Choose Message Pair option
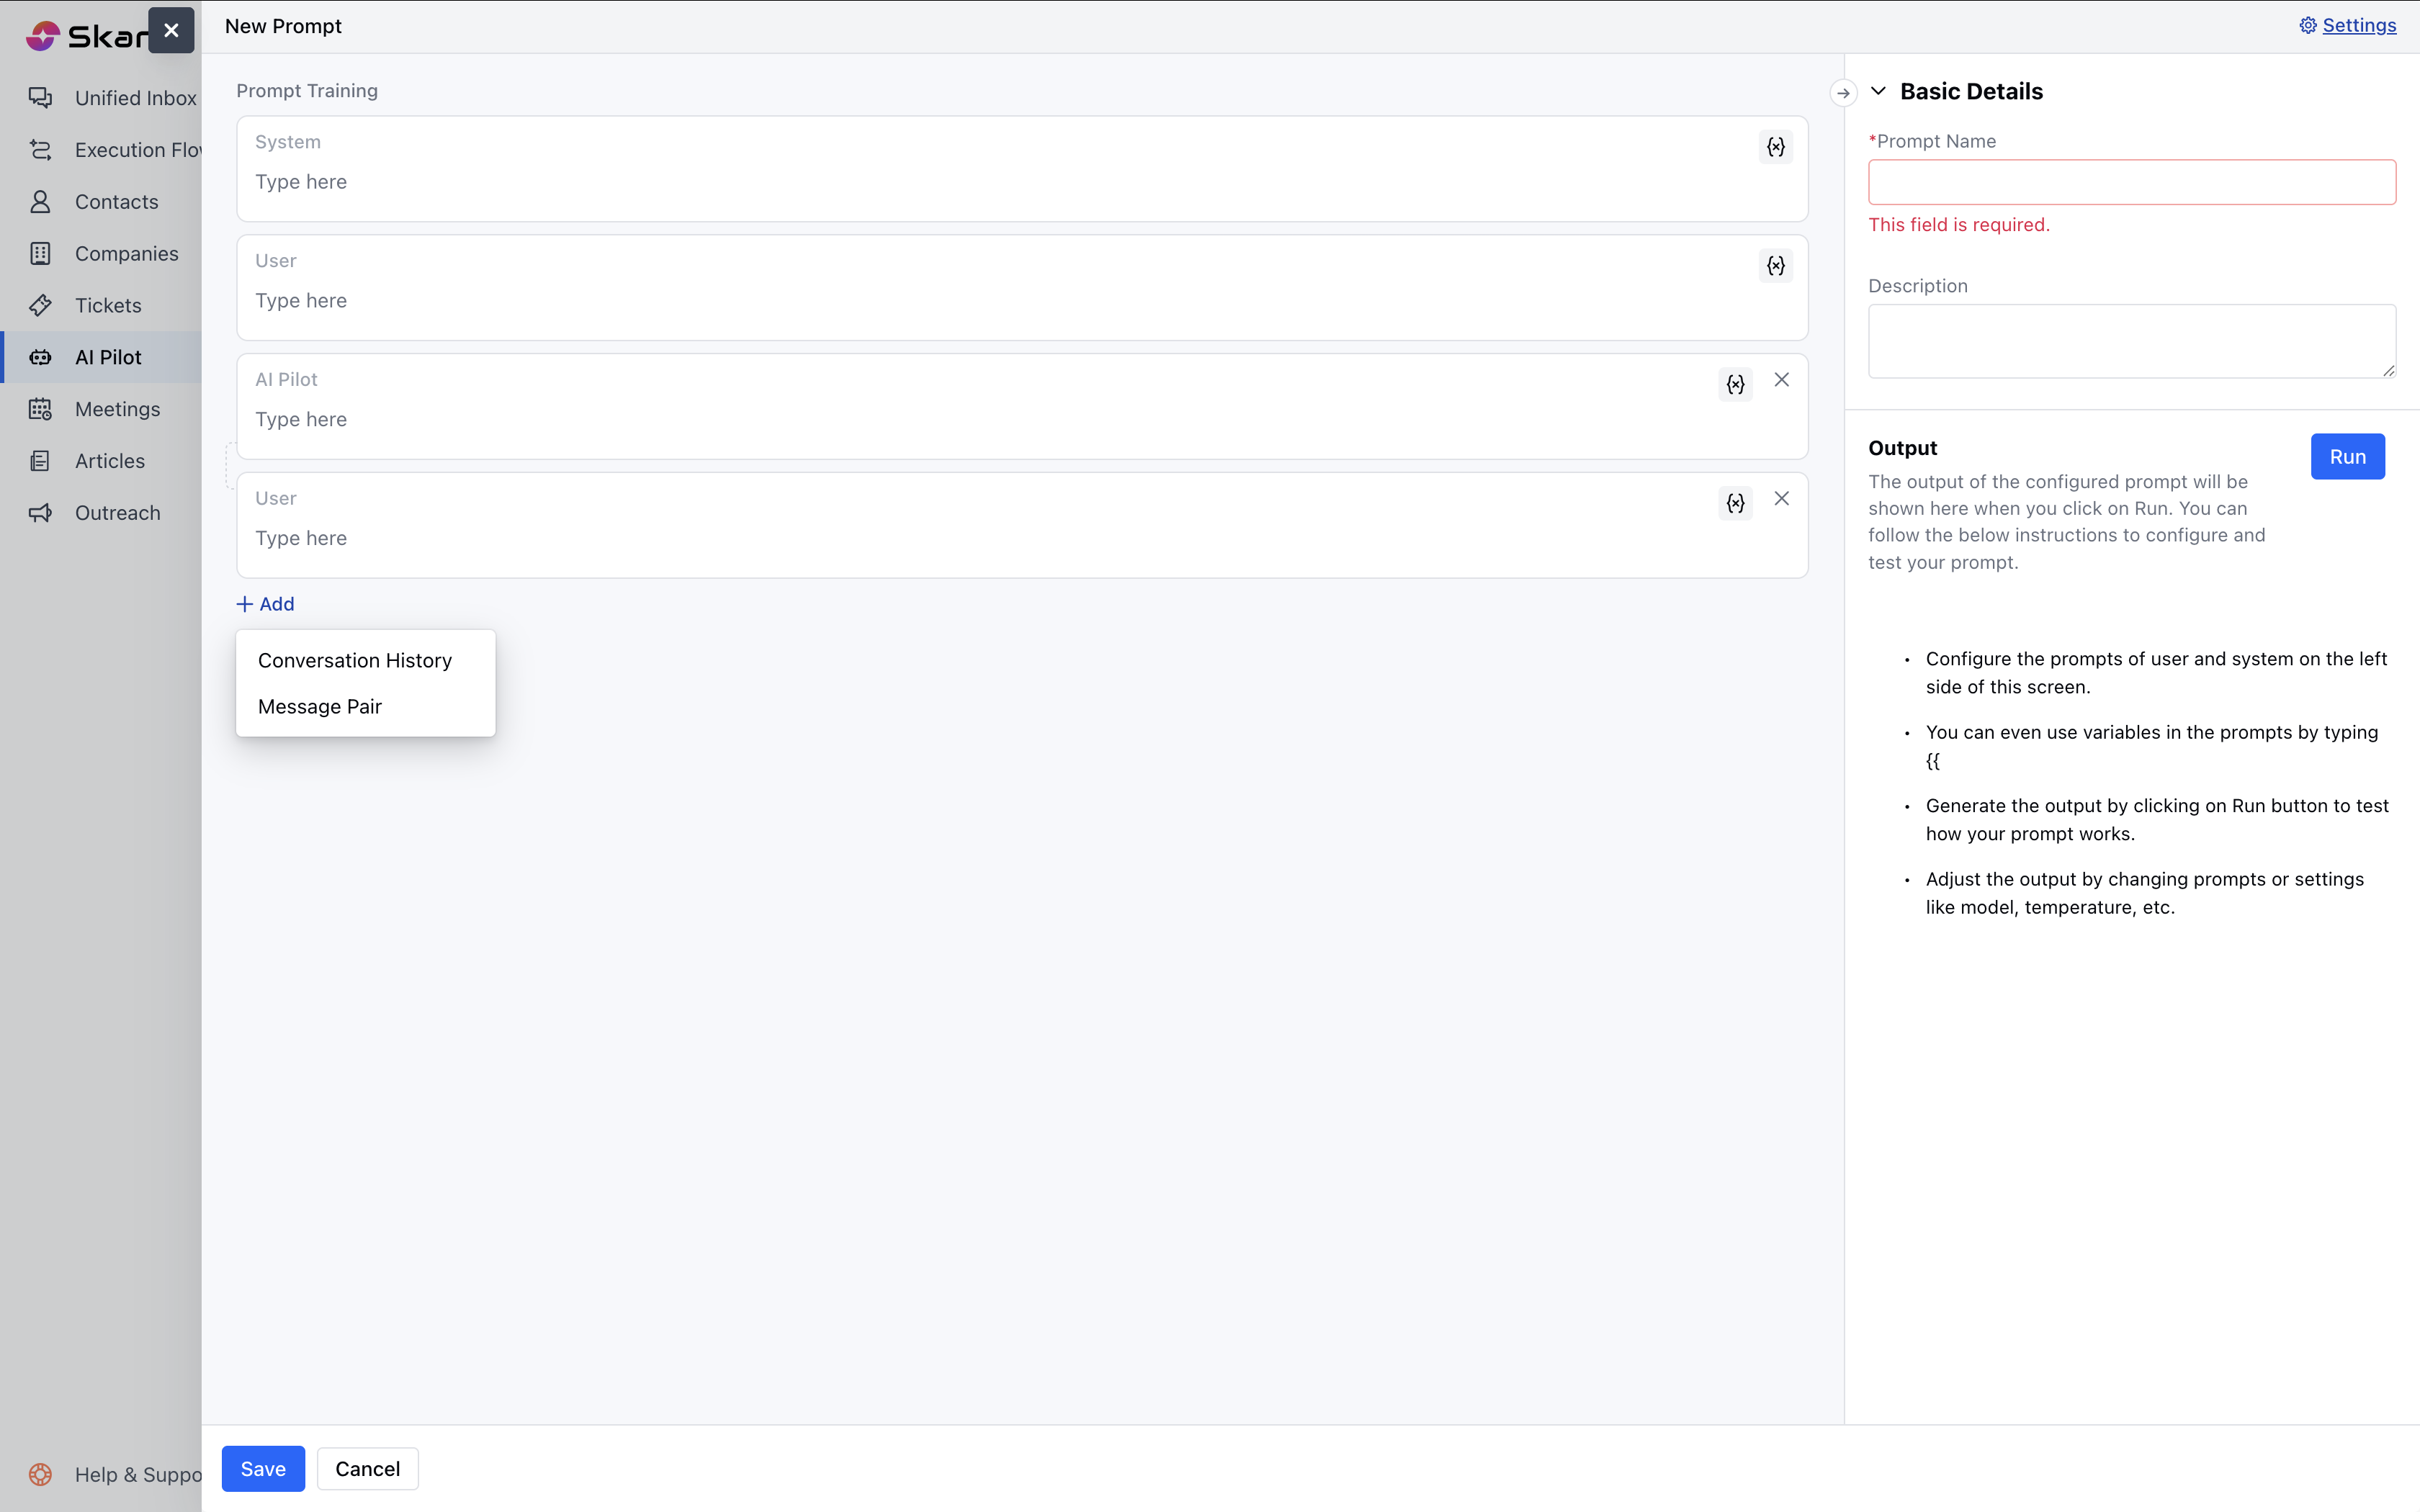This screenshot has height=1512, width=2420. [319, 706]
